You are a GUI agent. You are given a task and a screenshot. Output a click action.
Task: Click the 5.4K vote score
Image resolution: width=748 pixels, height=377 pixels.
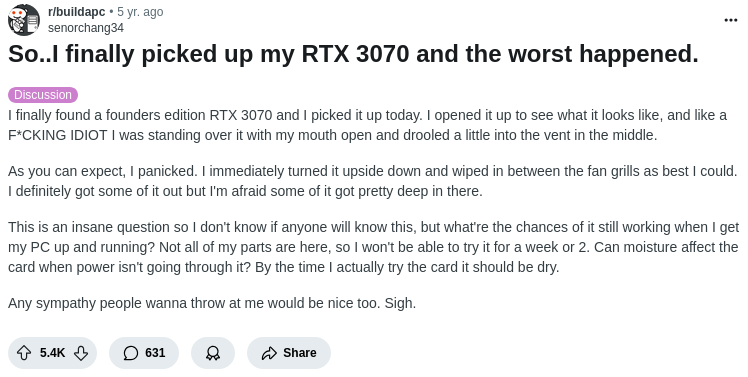click(x=52, y=353)
